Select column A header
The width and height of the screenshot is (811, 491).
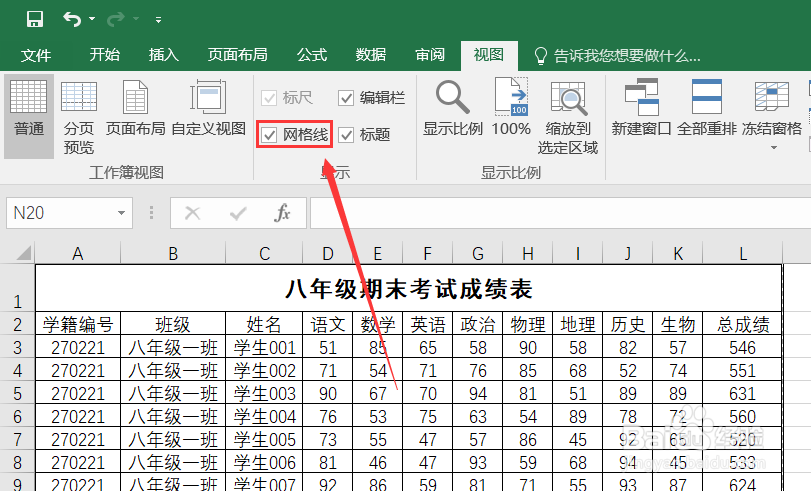pyautogui.click(x=78, y=254)
